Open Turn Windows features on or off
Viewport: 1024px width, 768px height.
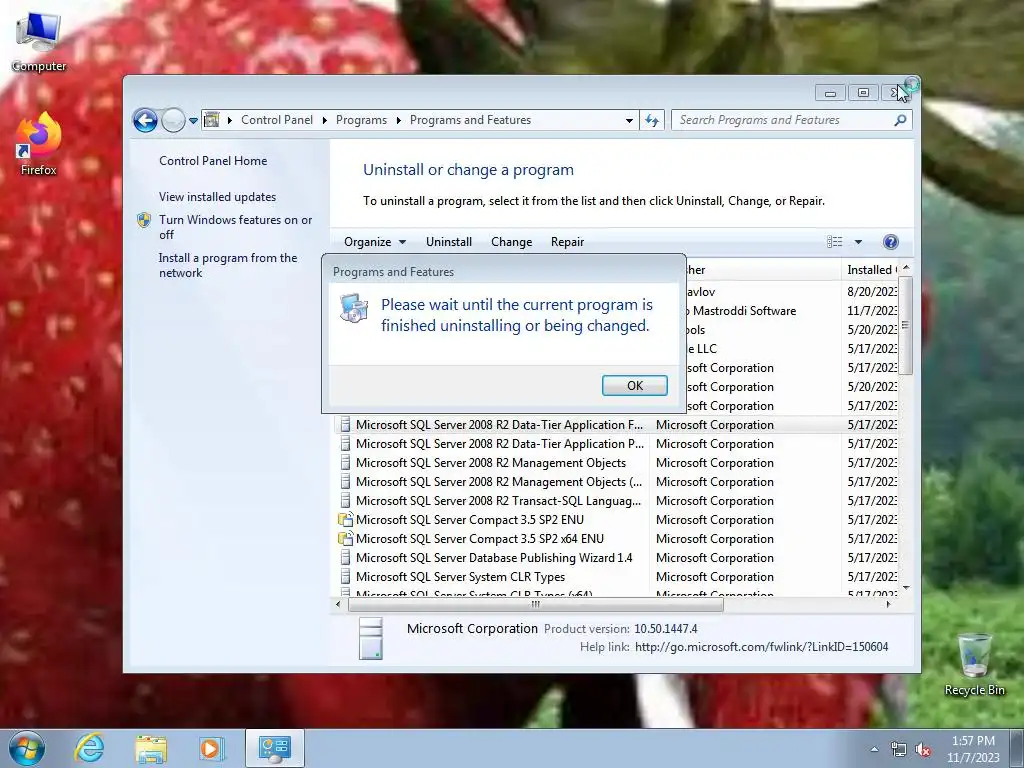tap(236, 227)
